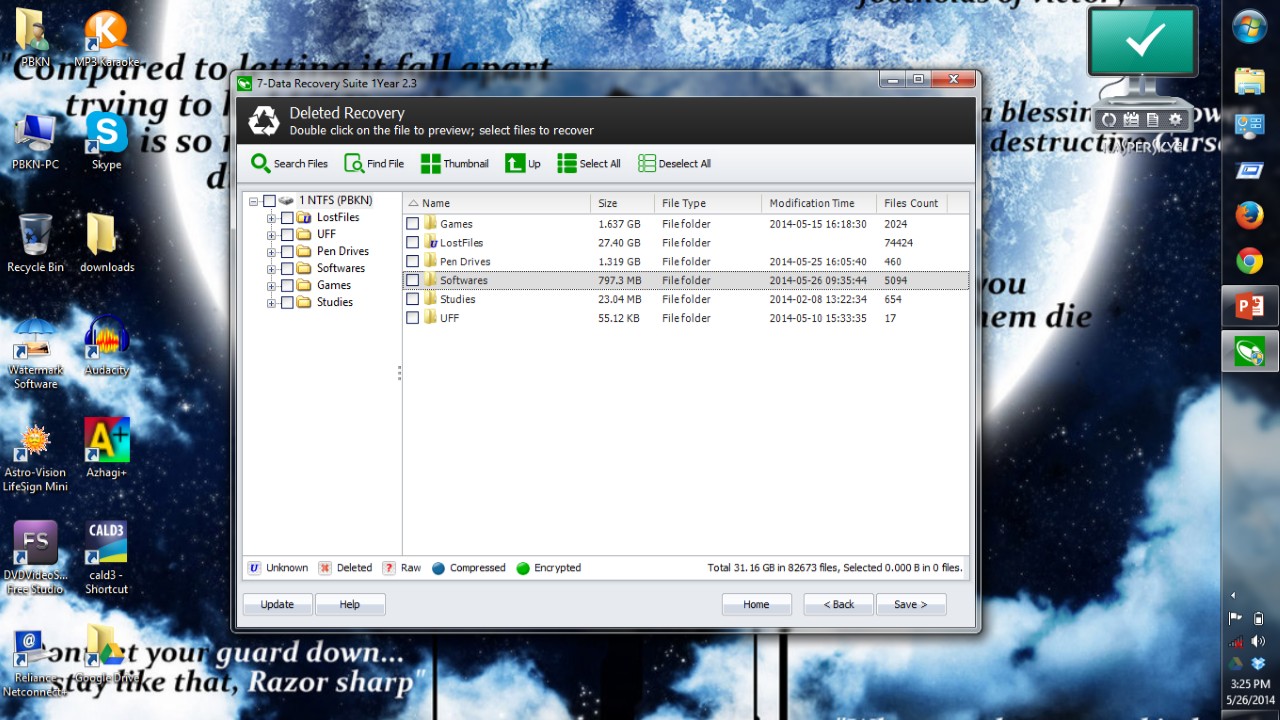Screen dimensions: 1280x720
Task: Tick the Pen Drives checkbox in file list
Action: [x=412, y=262]
